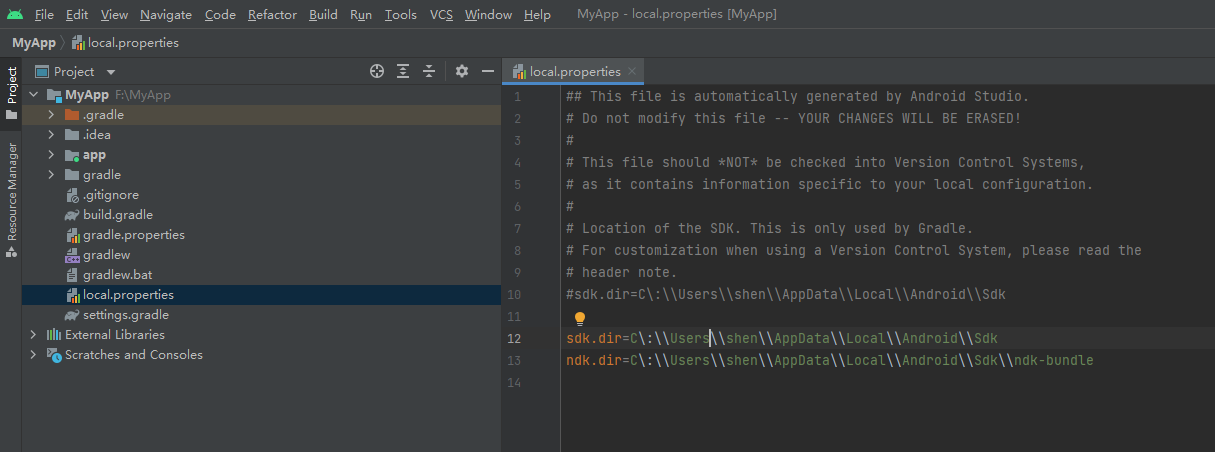Open Project panel gear options
Viewport: 1215px width, 452px height.
click(x=462, y=71)
